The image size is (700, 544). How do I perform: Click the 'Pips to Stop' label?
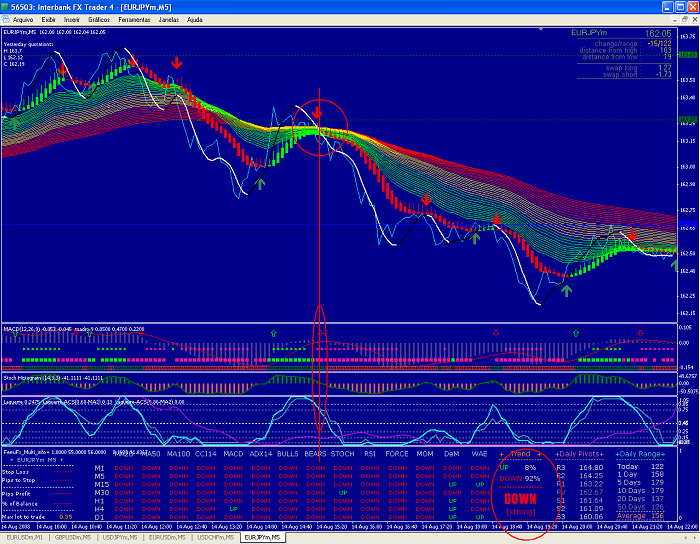click(x=18, y=480)
